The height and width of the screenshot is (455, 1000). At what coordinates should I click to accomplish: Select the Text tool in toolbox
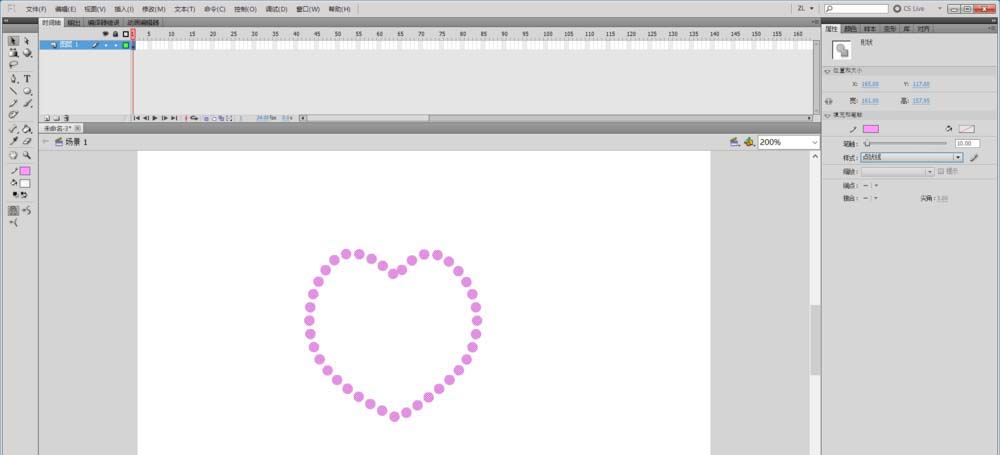click(x=27, y=78)
